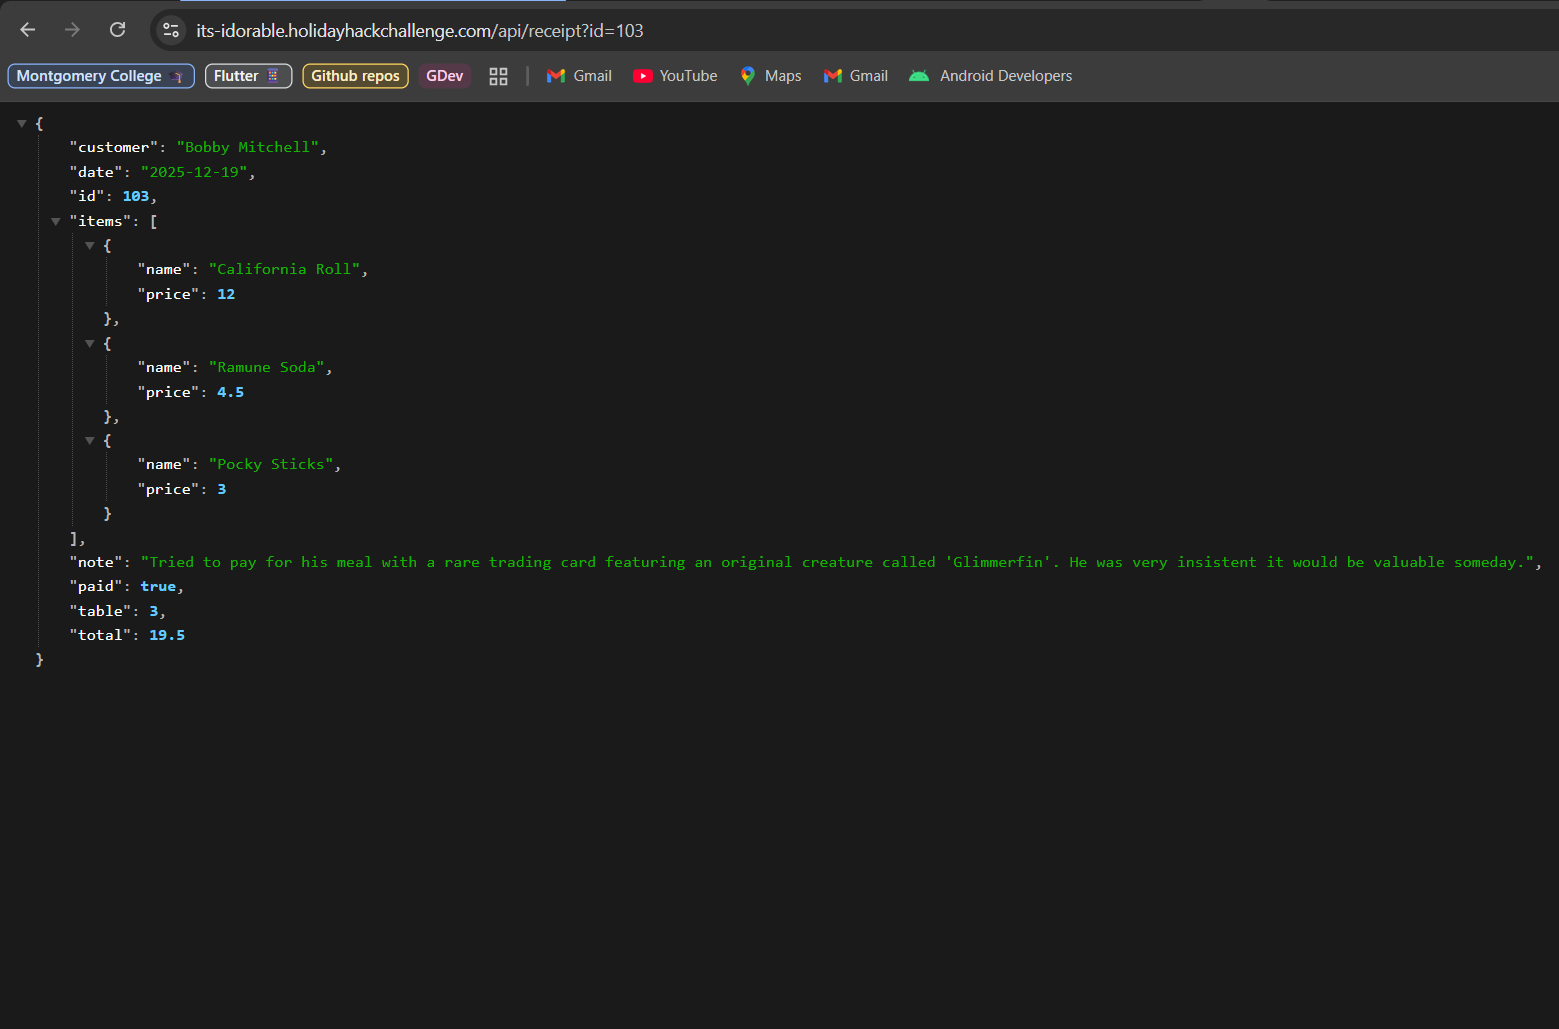Click the "items" key label
Screen dimensions: 1559x1029
pos(100,221)
